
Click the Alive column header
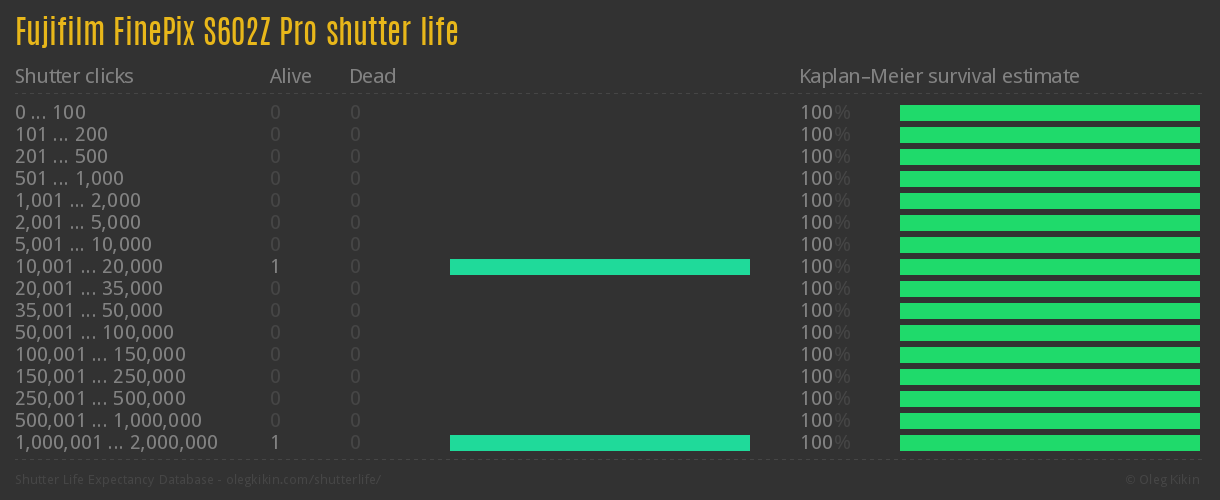pyautogui.click(x=290, y=76)
